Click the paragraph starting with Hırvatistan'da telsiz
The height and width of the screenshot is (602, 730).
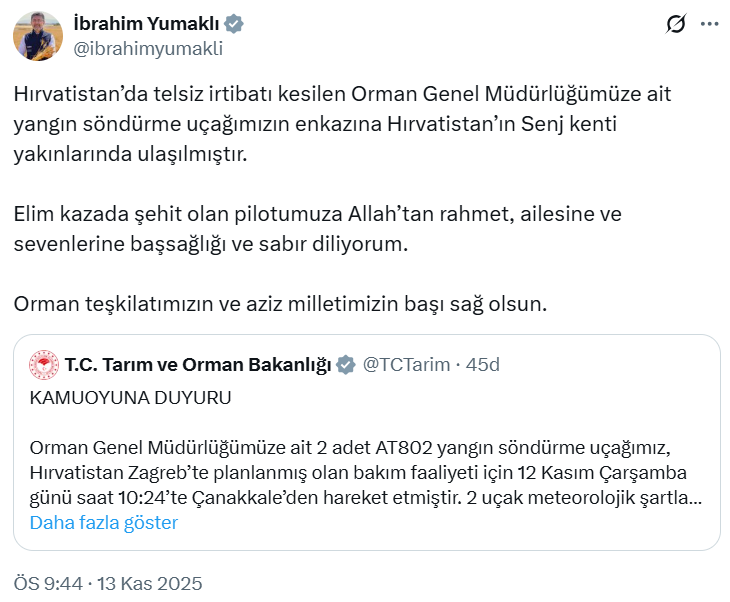coord(340,125)
